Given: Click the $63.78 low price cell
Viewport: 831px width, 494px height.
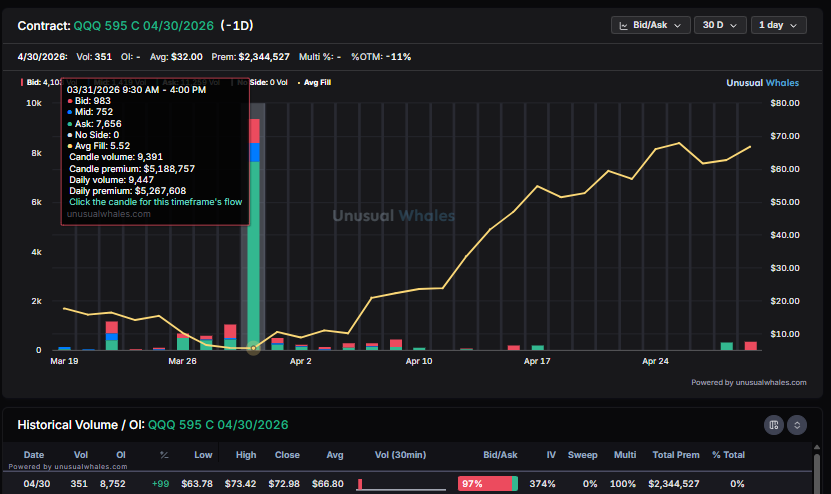Looking at the screenshot, I should [x=197, y=484].
